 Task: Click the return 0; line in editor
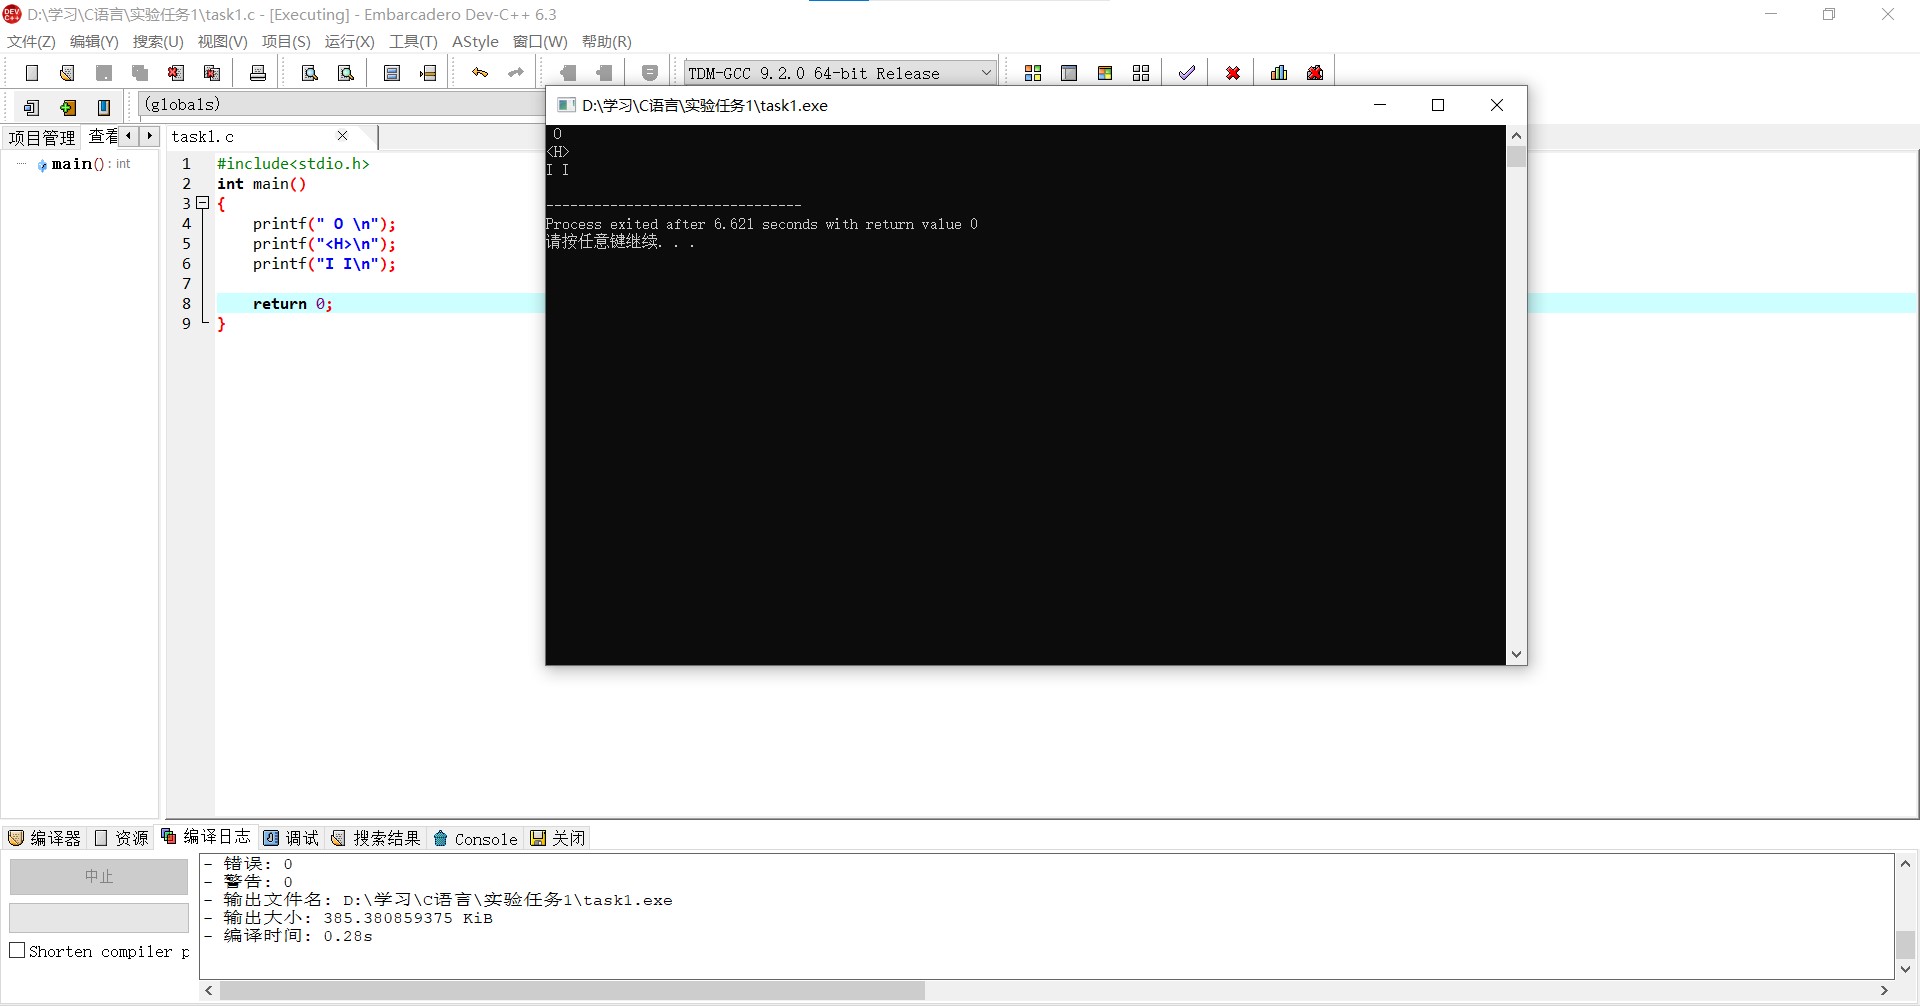(292, 304)
